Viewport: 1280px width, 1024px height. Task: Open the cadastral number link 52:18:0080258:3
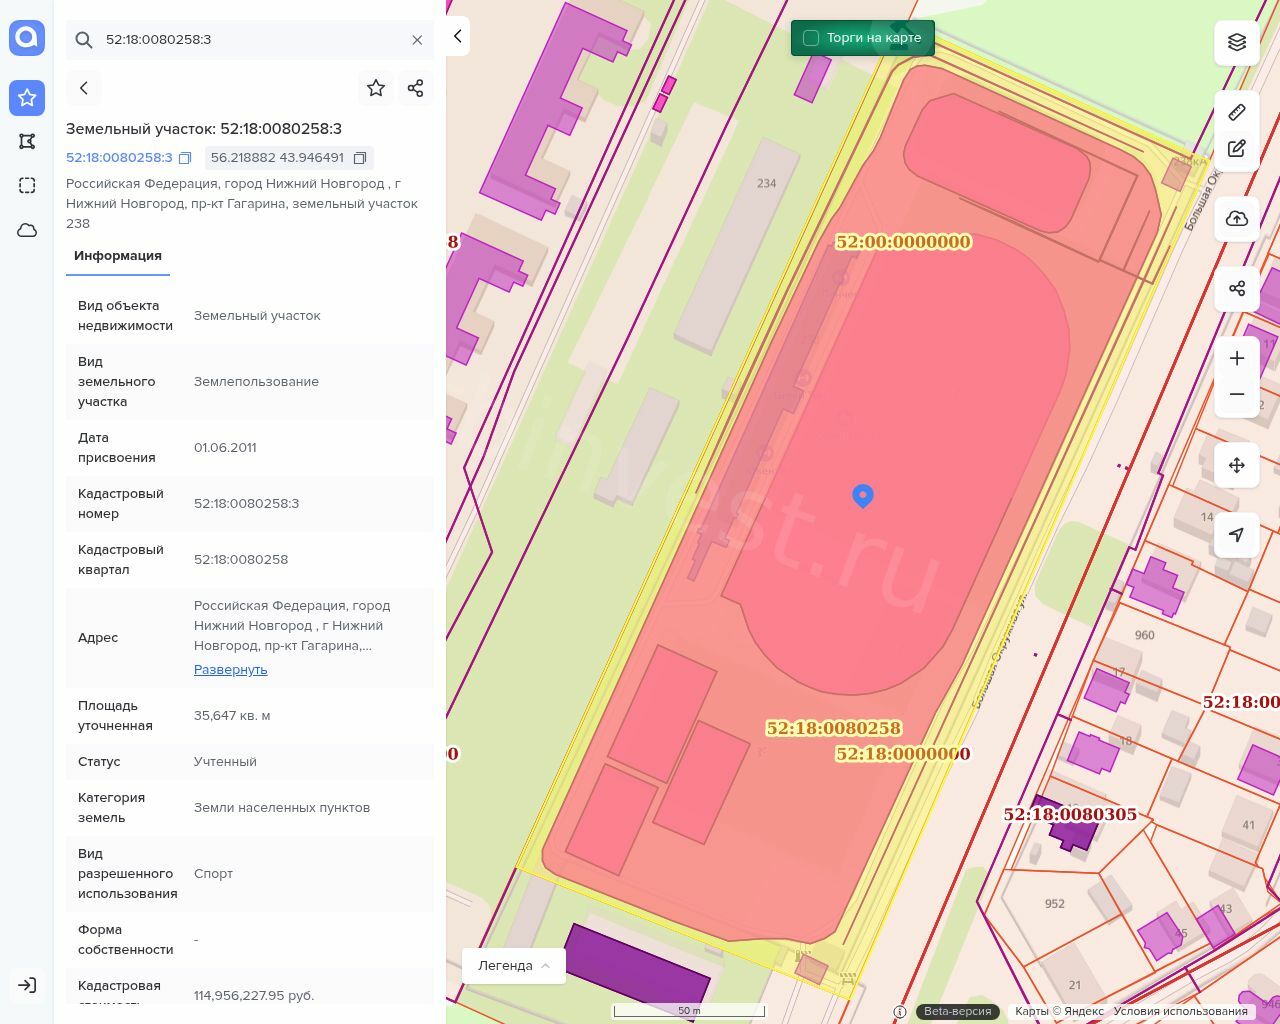119,158
